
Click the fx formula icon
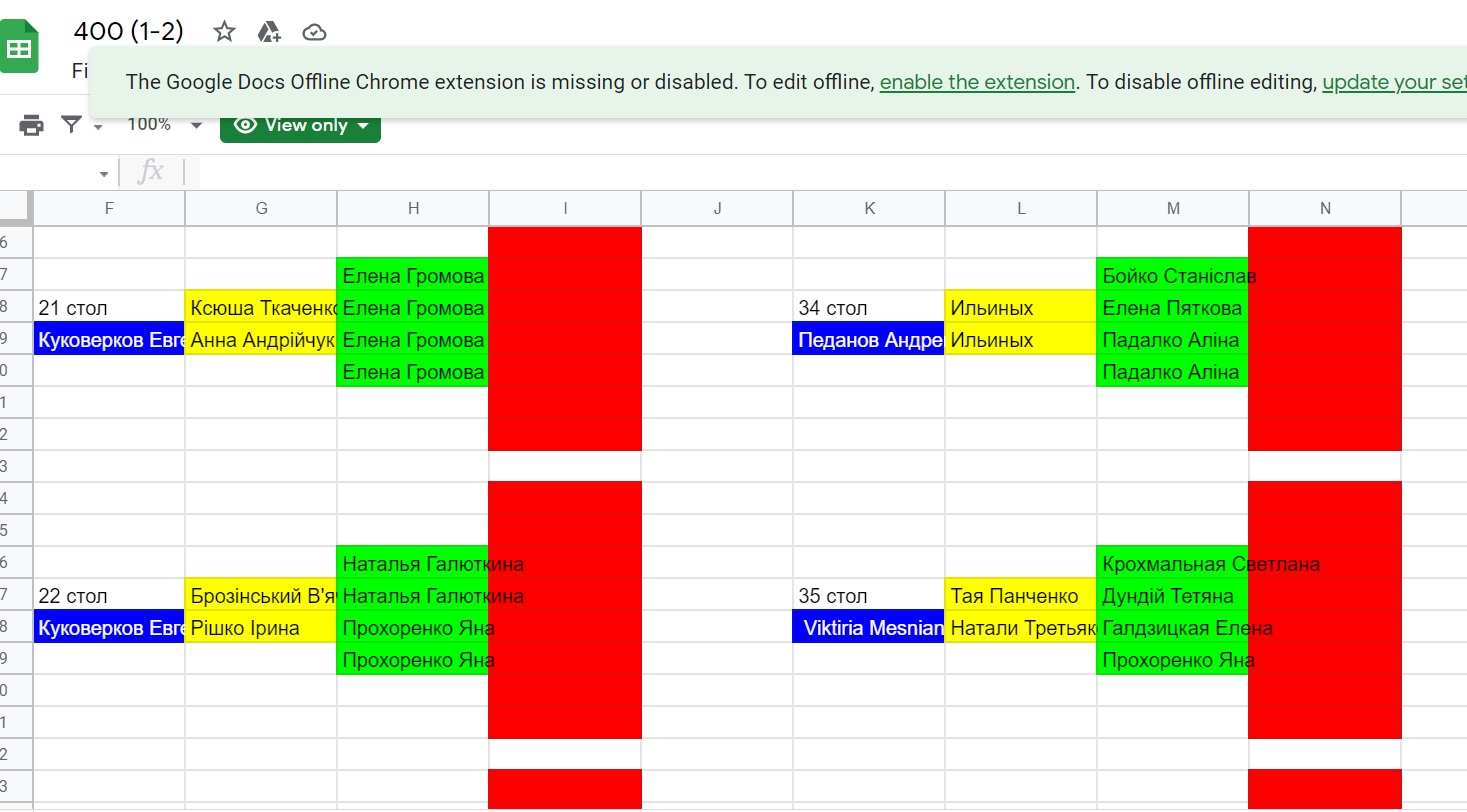[151, 172]
